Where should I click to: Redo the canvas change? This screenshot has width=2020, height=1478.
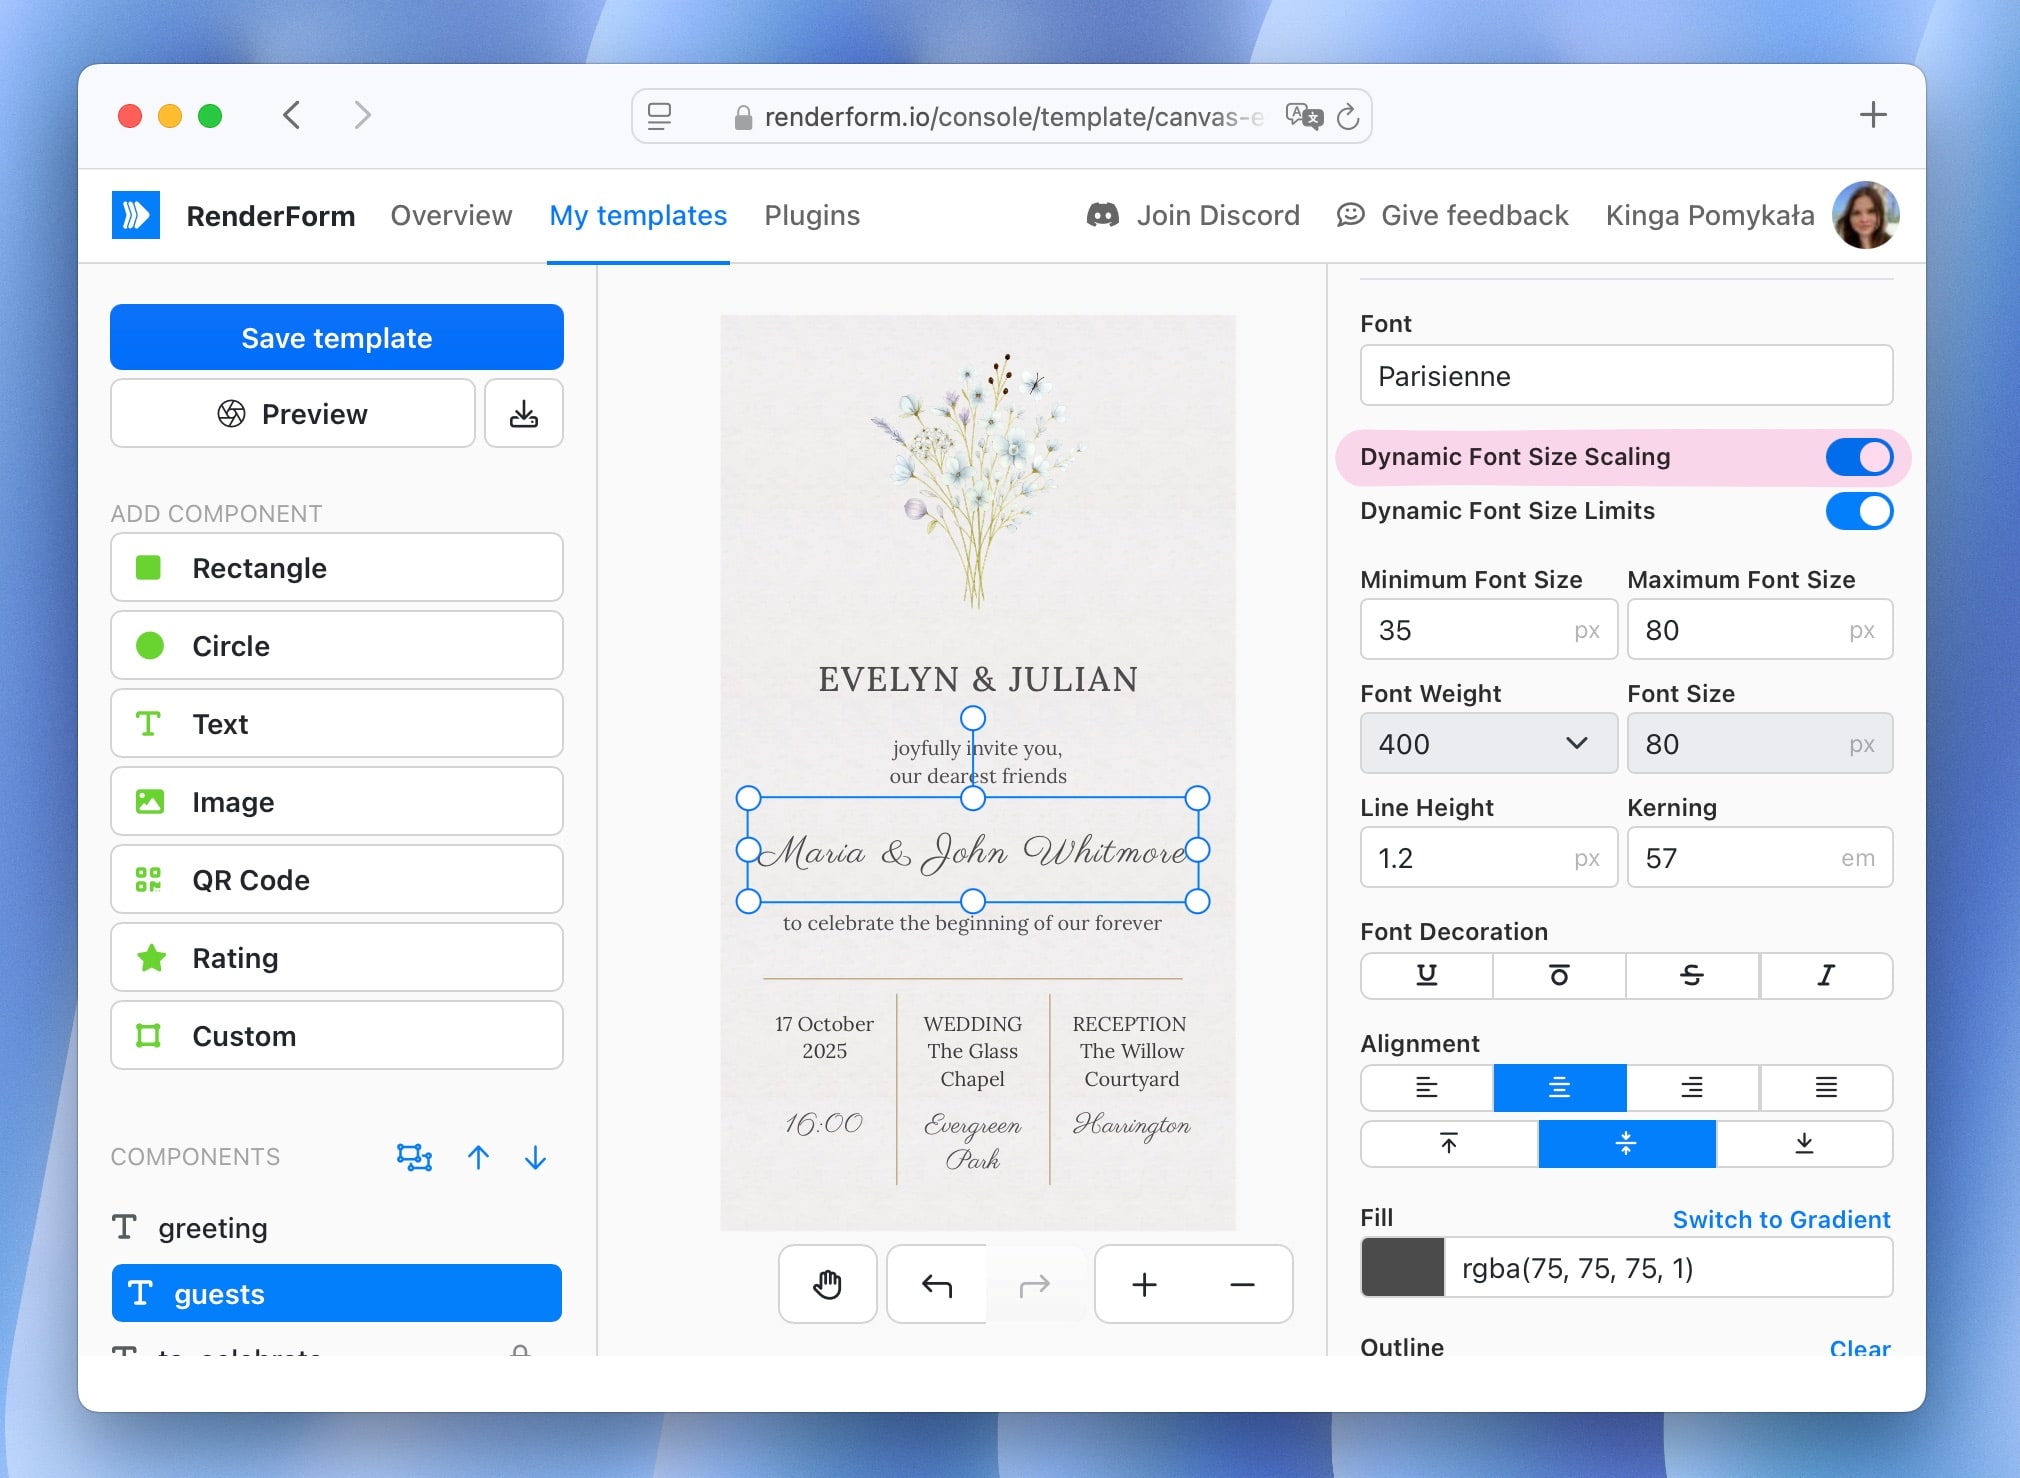coord(1035,1284)
